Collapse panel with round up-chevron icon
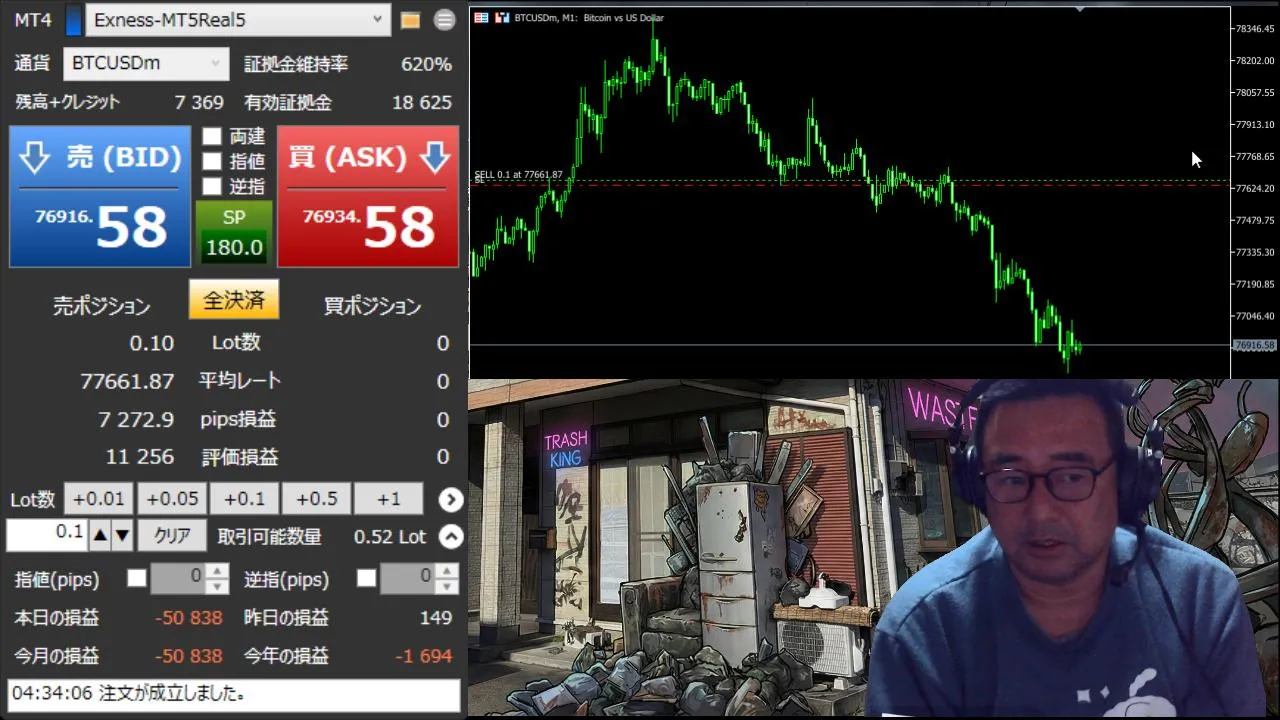Screen dimensions: 1280x720 click(451, 537)
